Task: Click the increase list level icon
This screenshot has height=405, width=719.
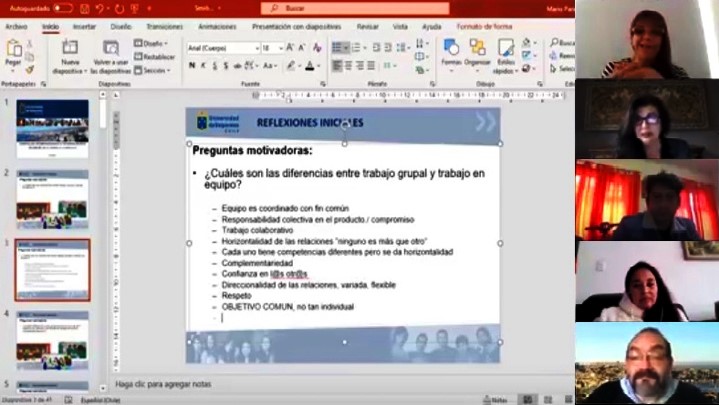Action: 388,47
